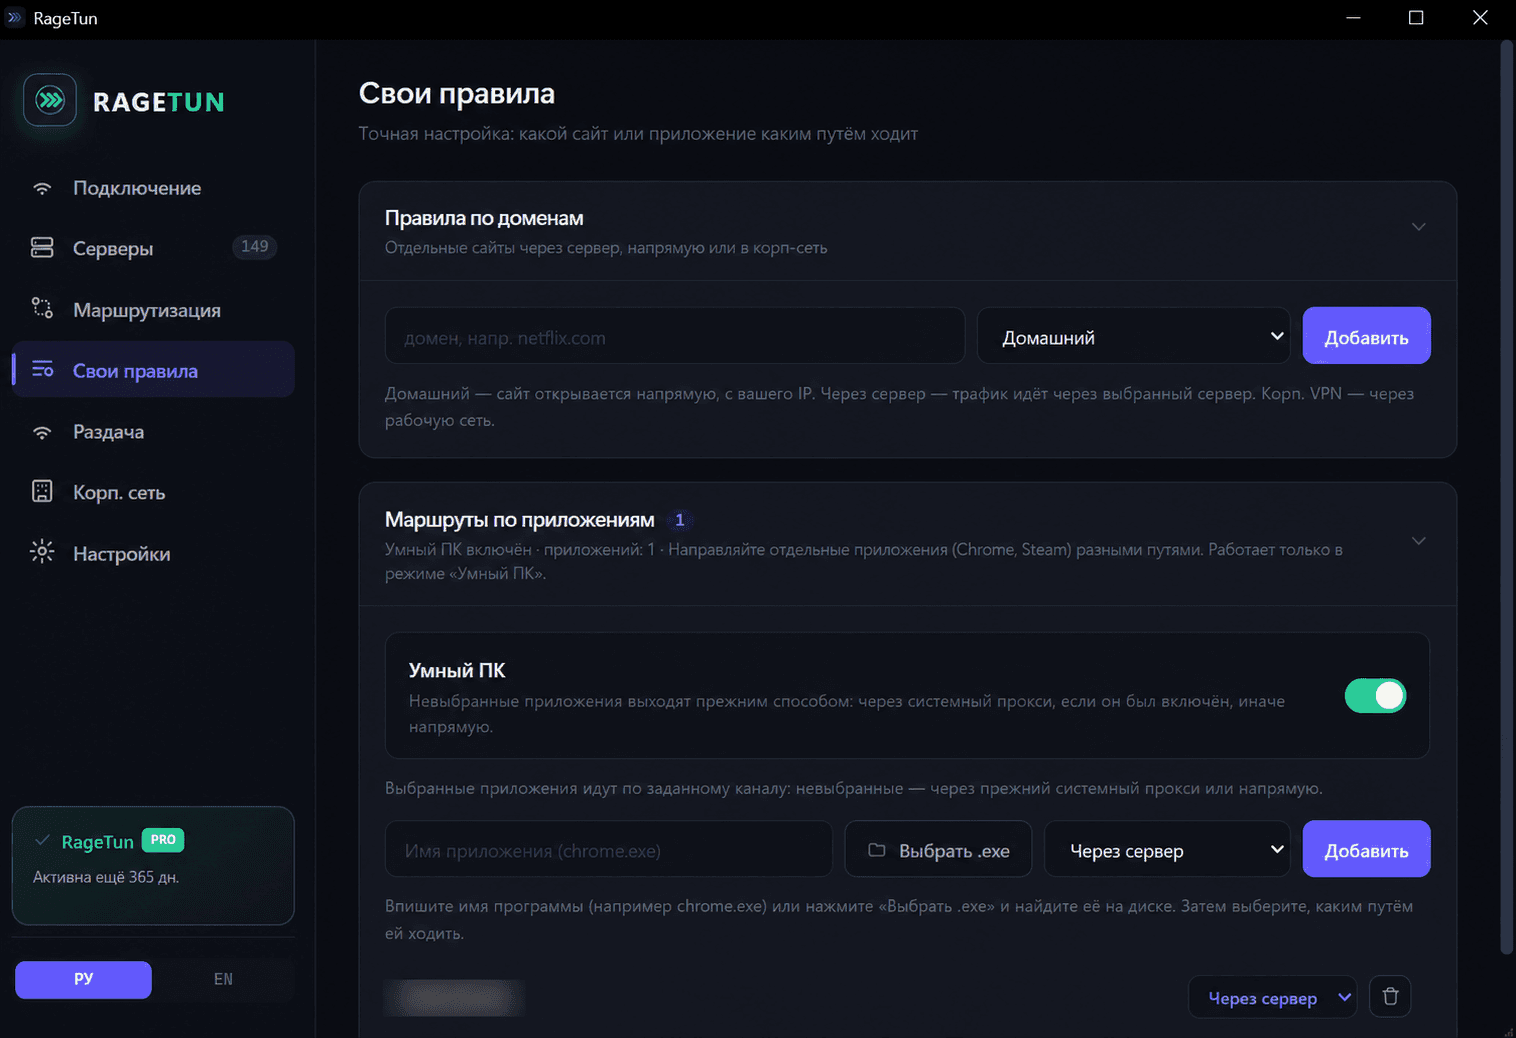Click the vertical scrollbar of the page
Image resolution: width=1516 pixels, height=1038 pixels.
[1507, 498]
